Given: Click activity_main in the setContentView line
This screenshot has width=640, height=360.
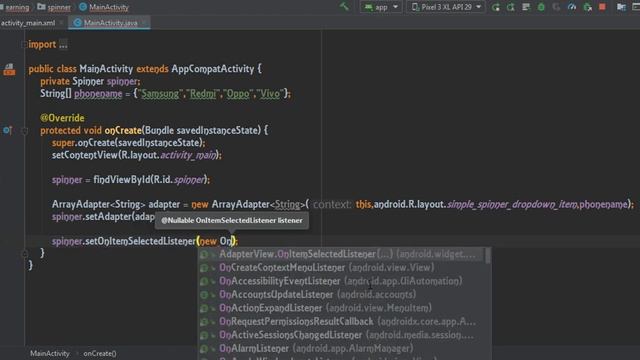Looking at the screenshot, I should point(188,155).
